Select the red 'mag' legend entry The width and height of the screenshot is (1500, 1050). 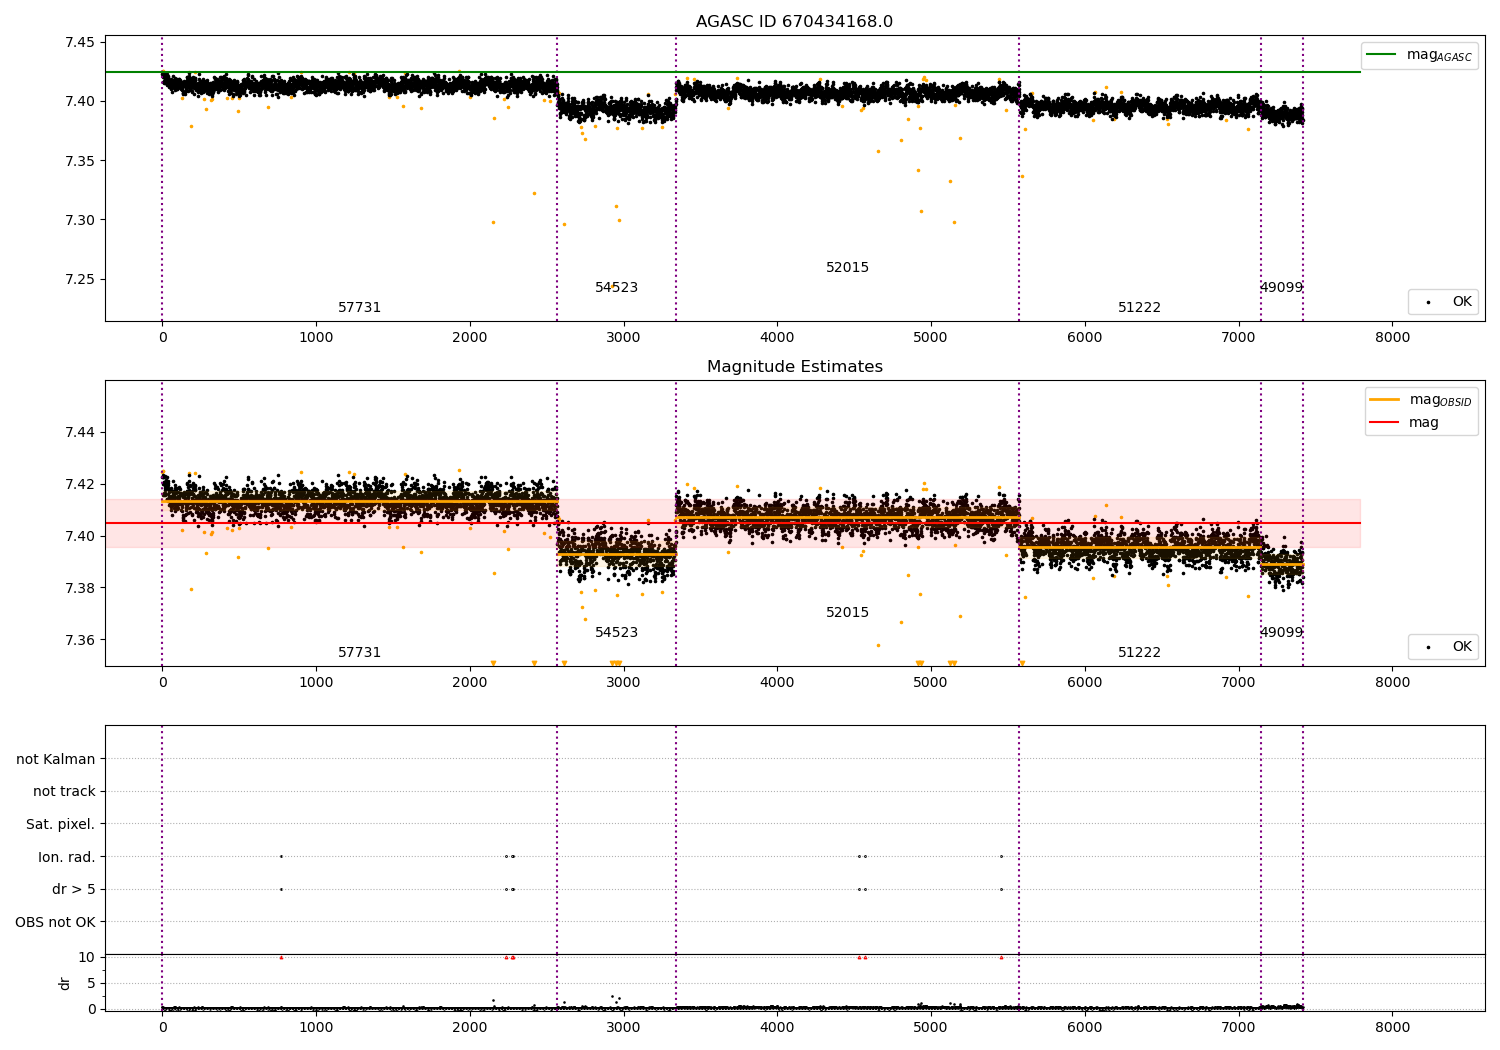coord(1404,422)
